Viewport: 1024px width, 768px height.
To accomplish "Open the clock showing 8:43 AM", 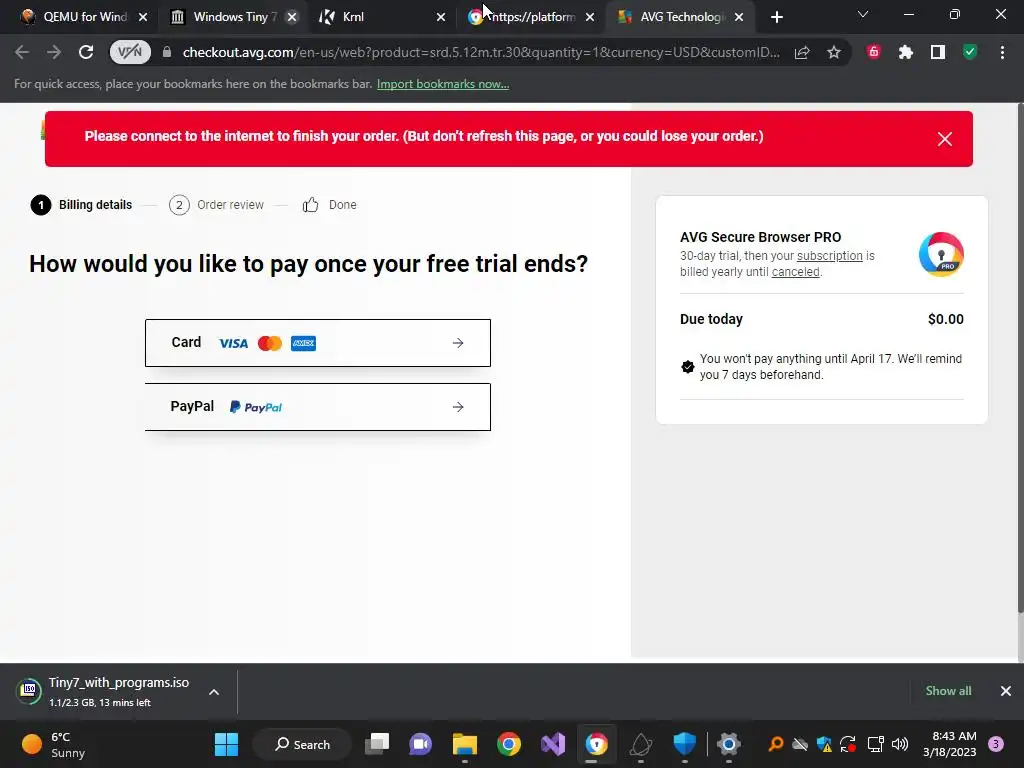I will tap(950, 744).
